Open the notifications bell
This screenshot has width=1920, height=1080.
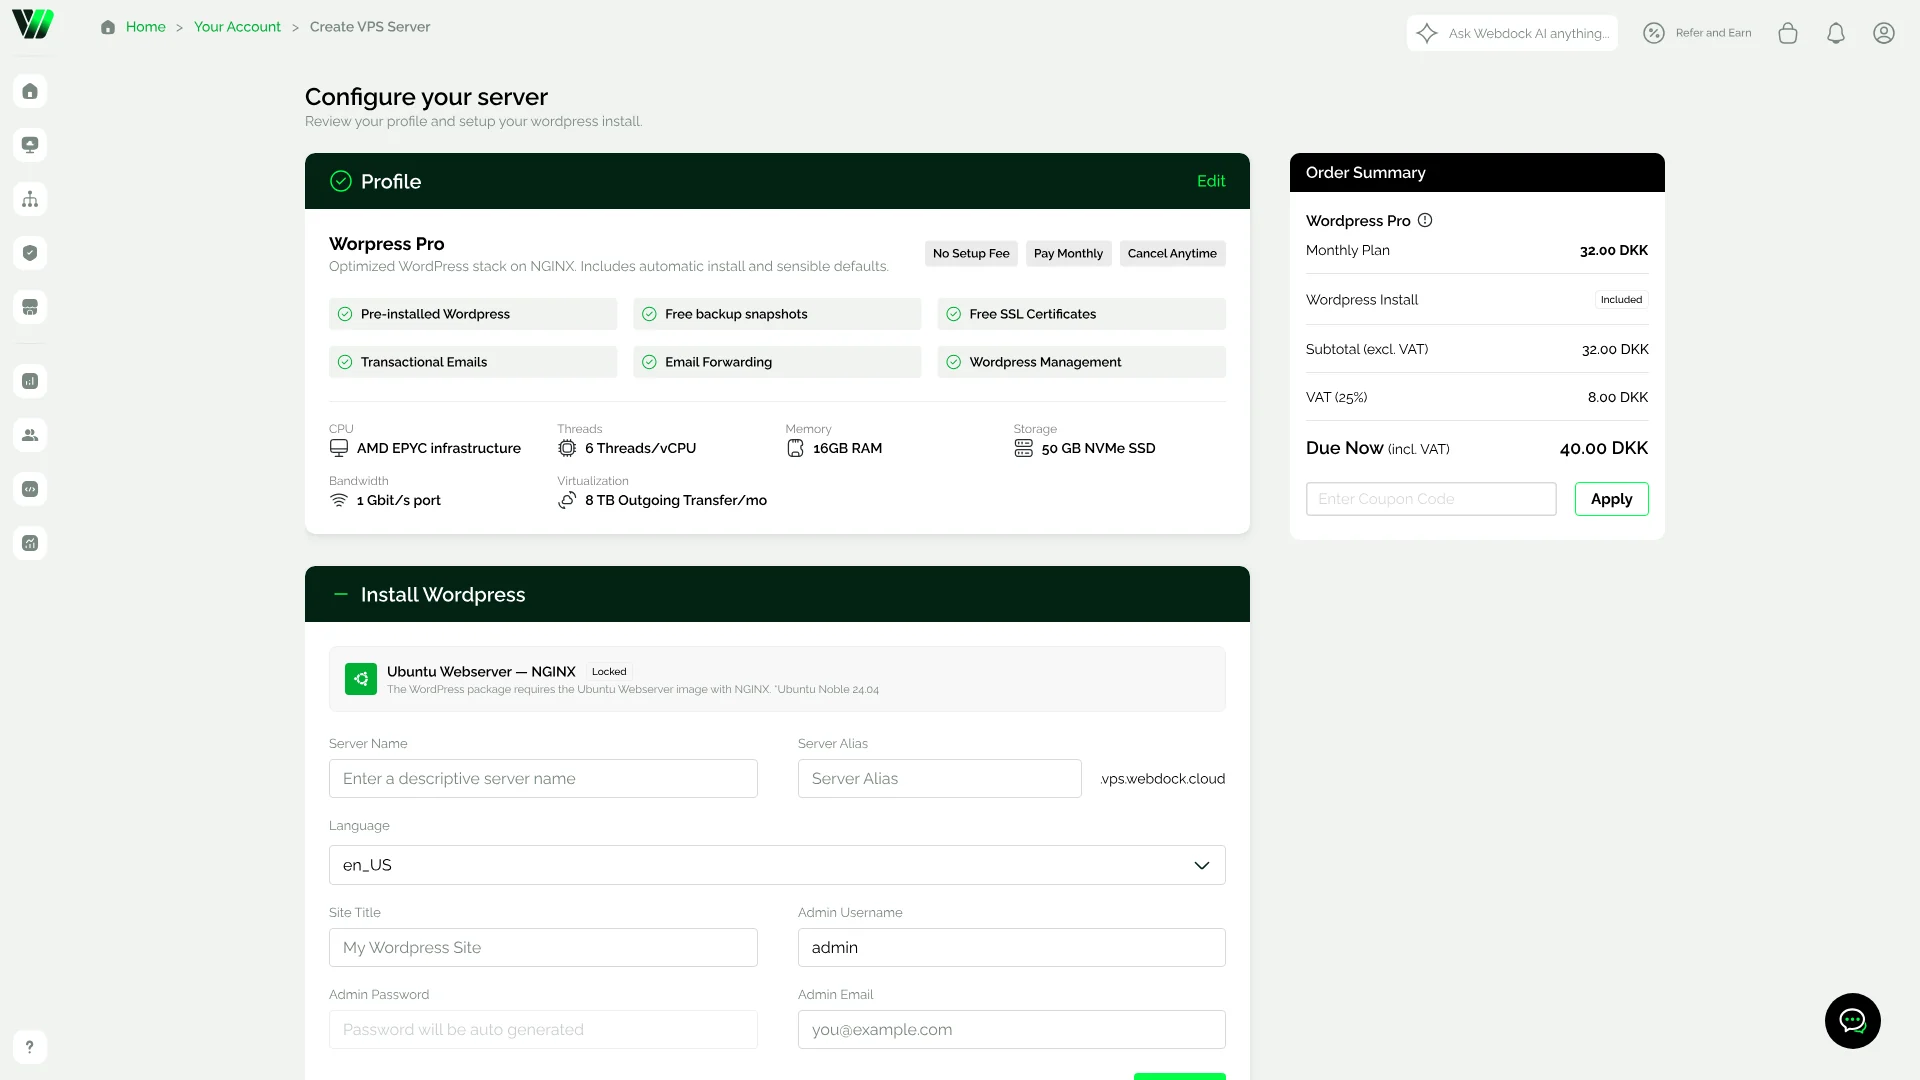click(x=1836, y=33)
